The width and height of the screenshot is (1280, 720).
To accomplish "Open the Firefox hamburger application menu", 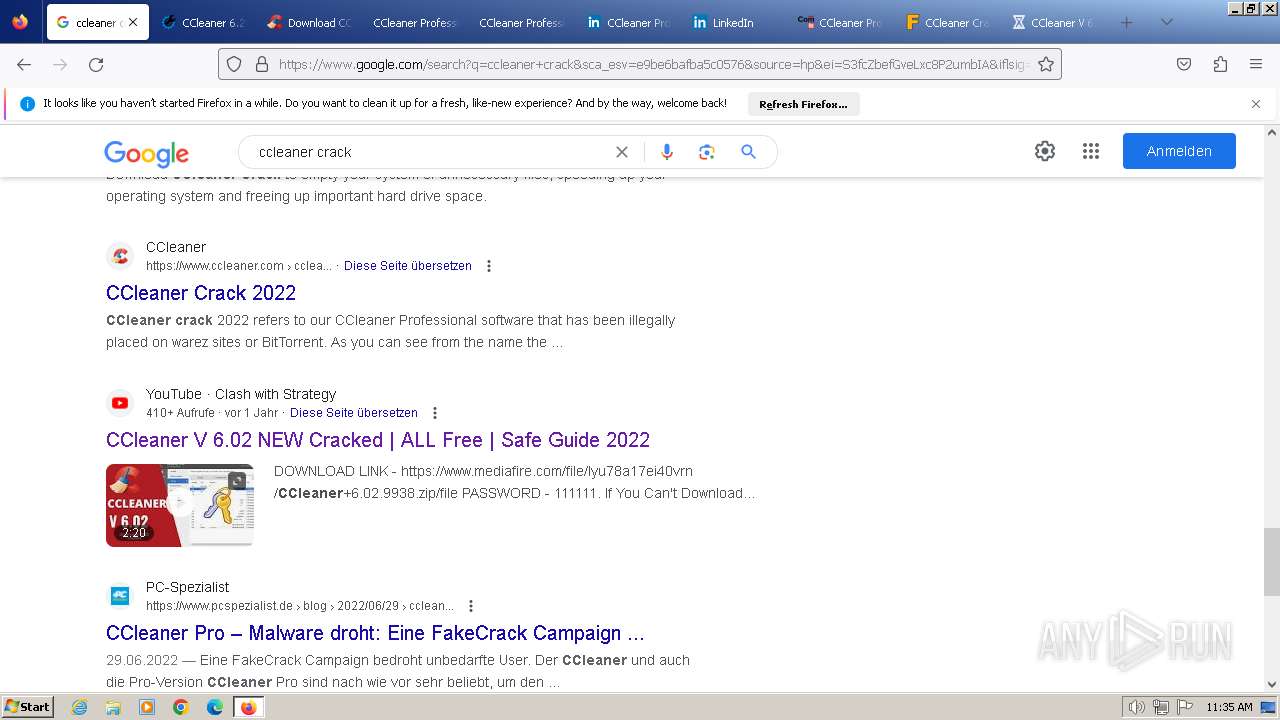I will (1256, 64).
